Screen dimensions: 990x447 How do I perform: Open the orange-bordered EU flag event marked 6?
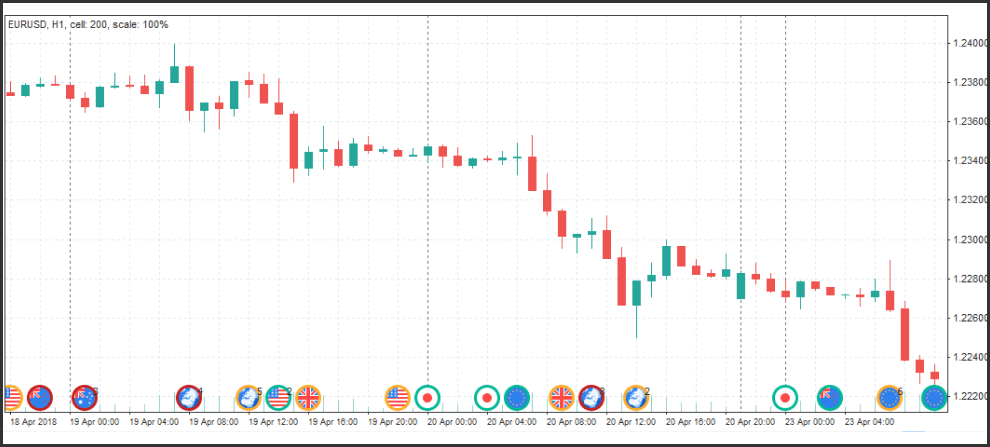(x=889, y=398)
